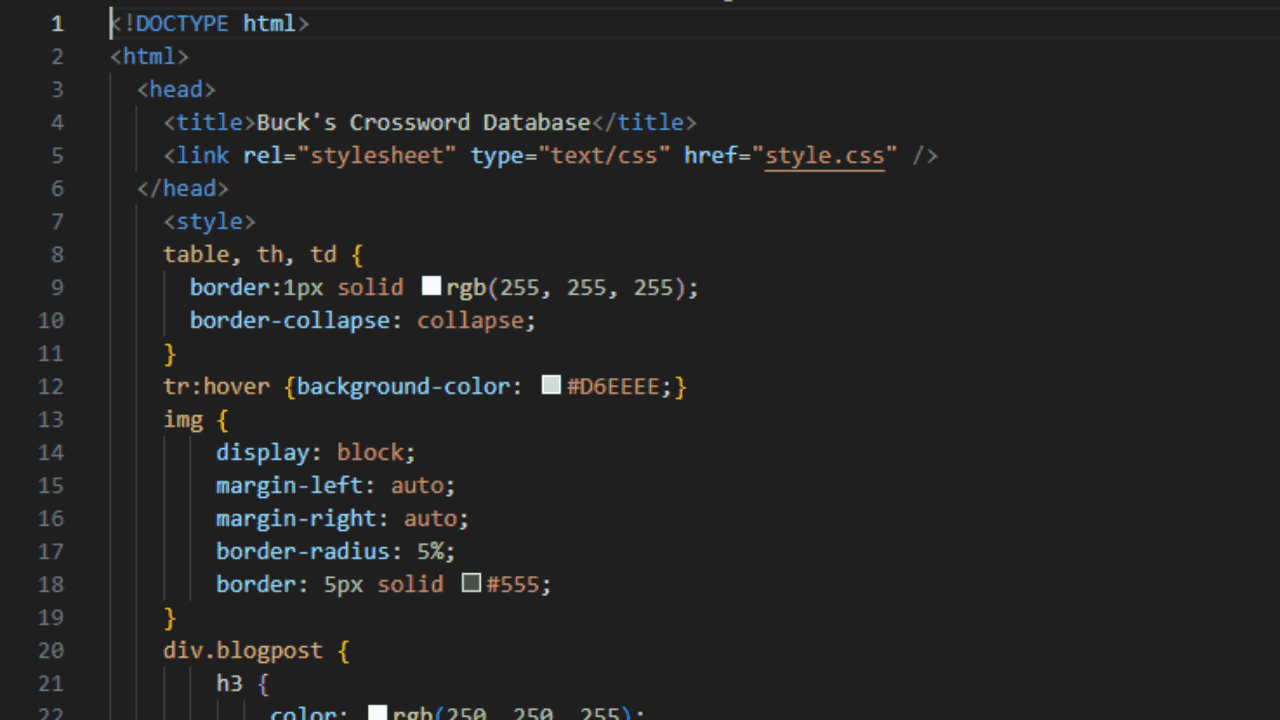The height and width of the screenshot is (720, 1280).
Task: Place cursor on the "tr:hover" selector
Action: pyautogui.click(x=216, y=386)
